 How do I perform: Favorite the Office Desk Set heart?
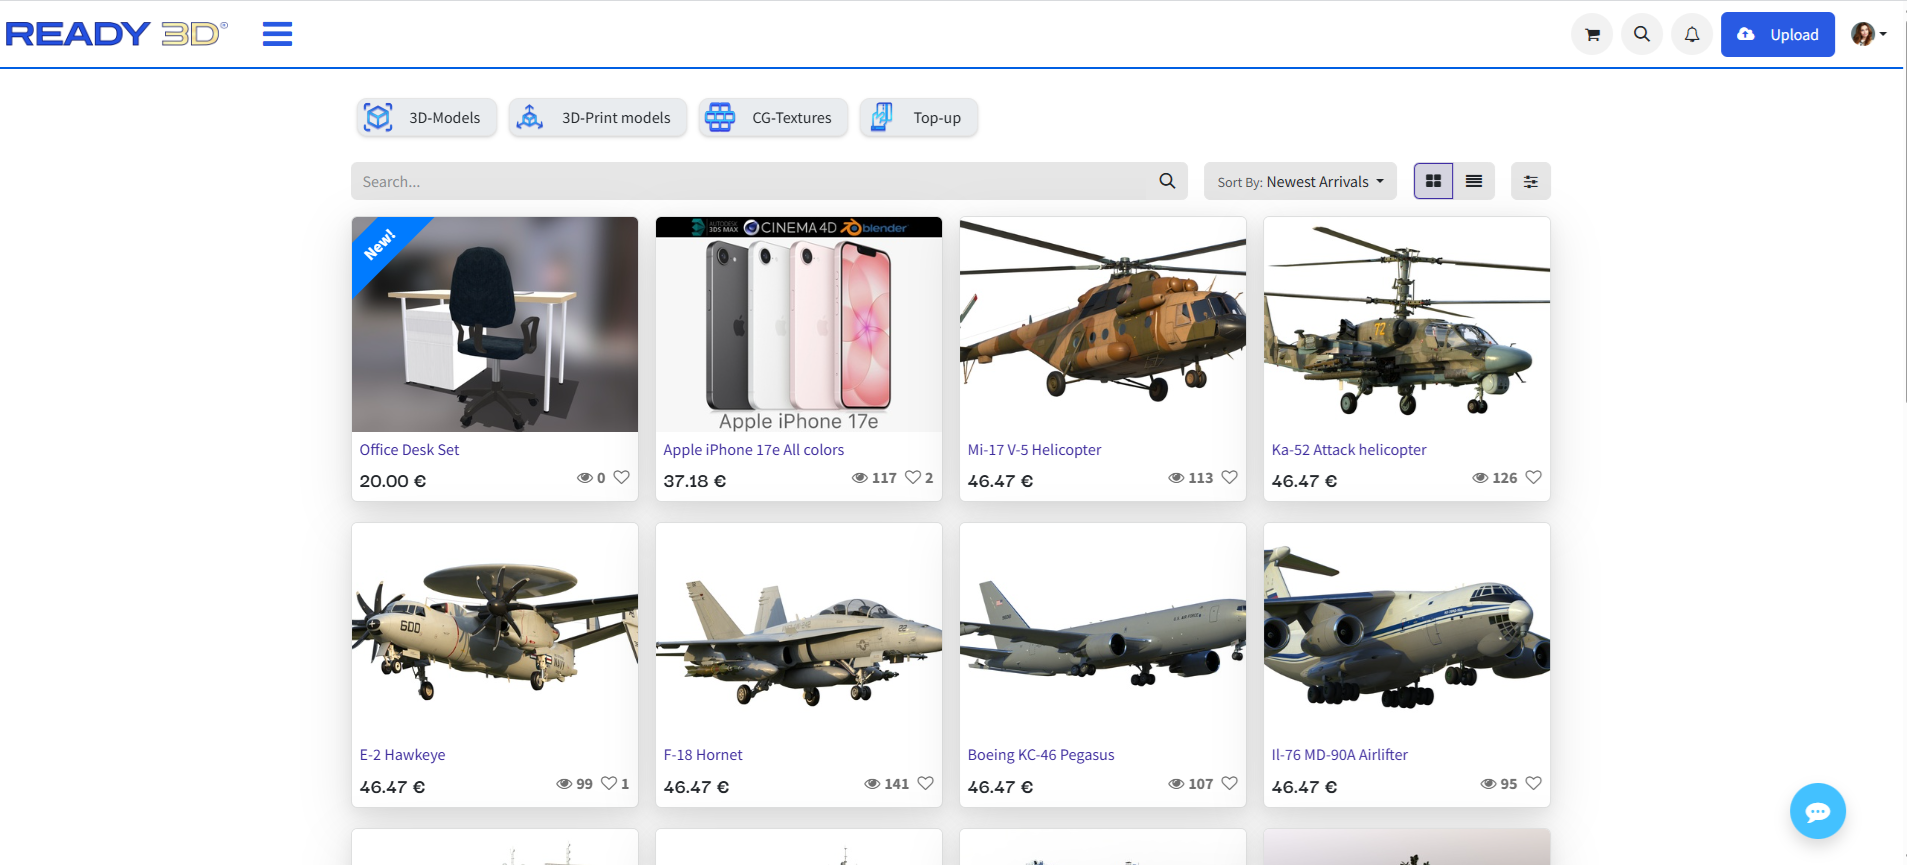coord(621,477)
